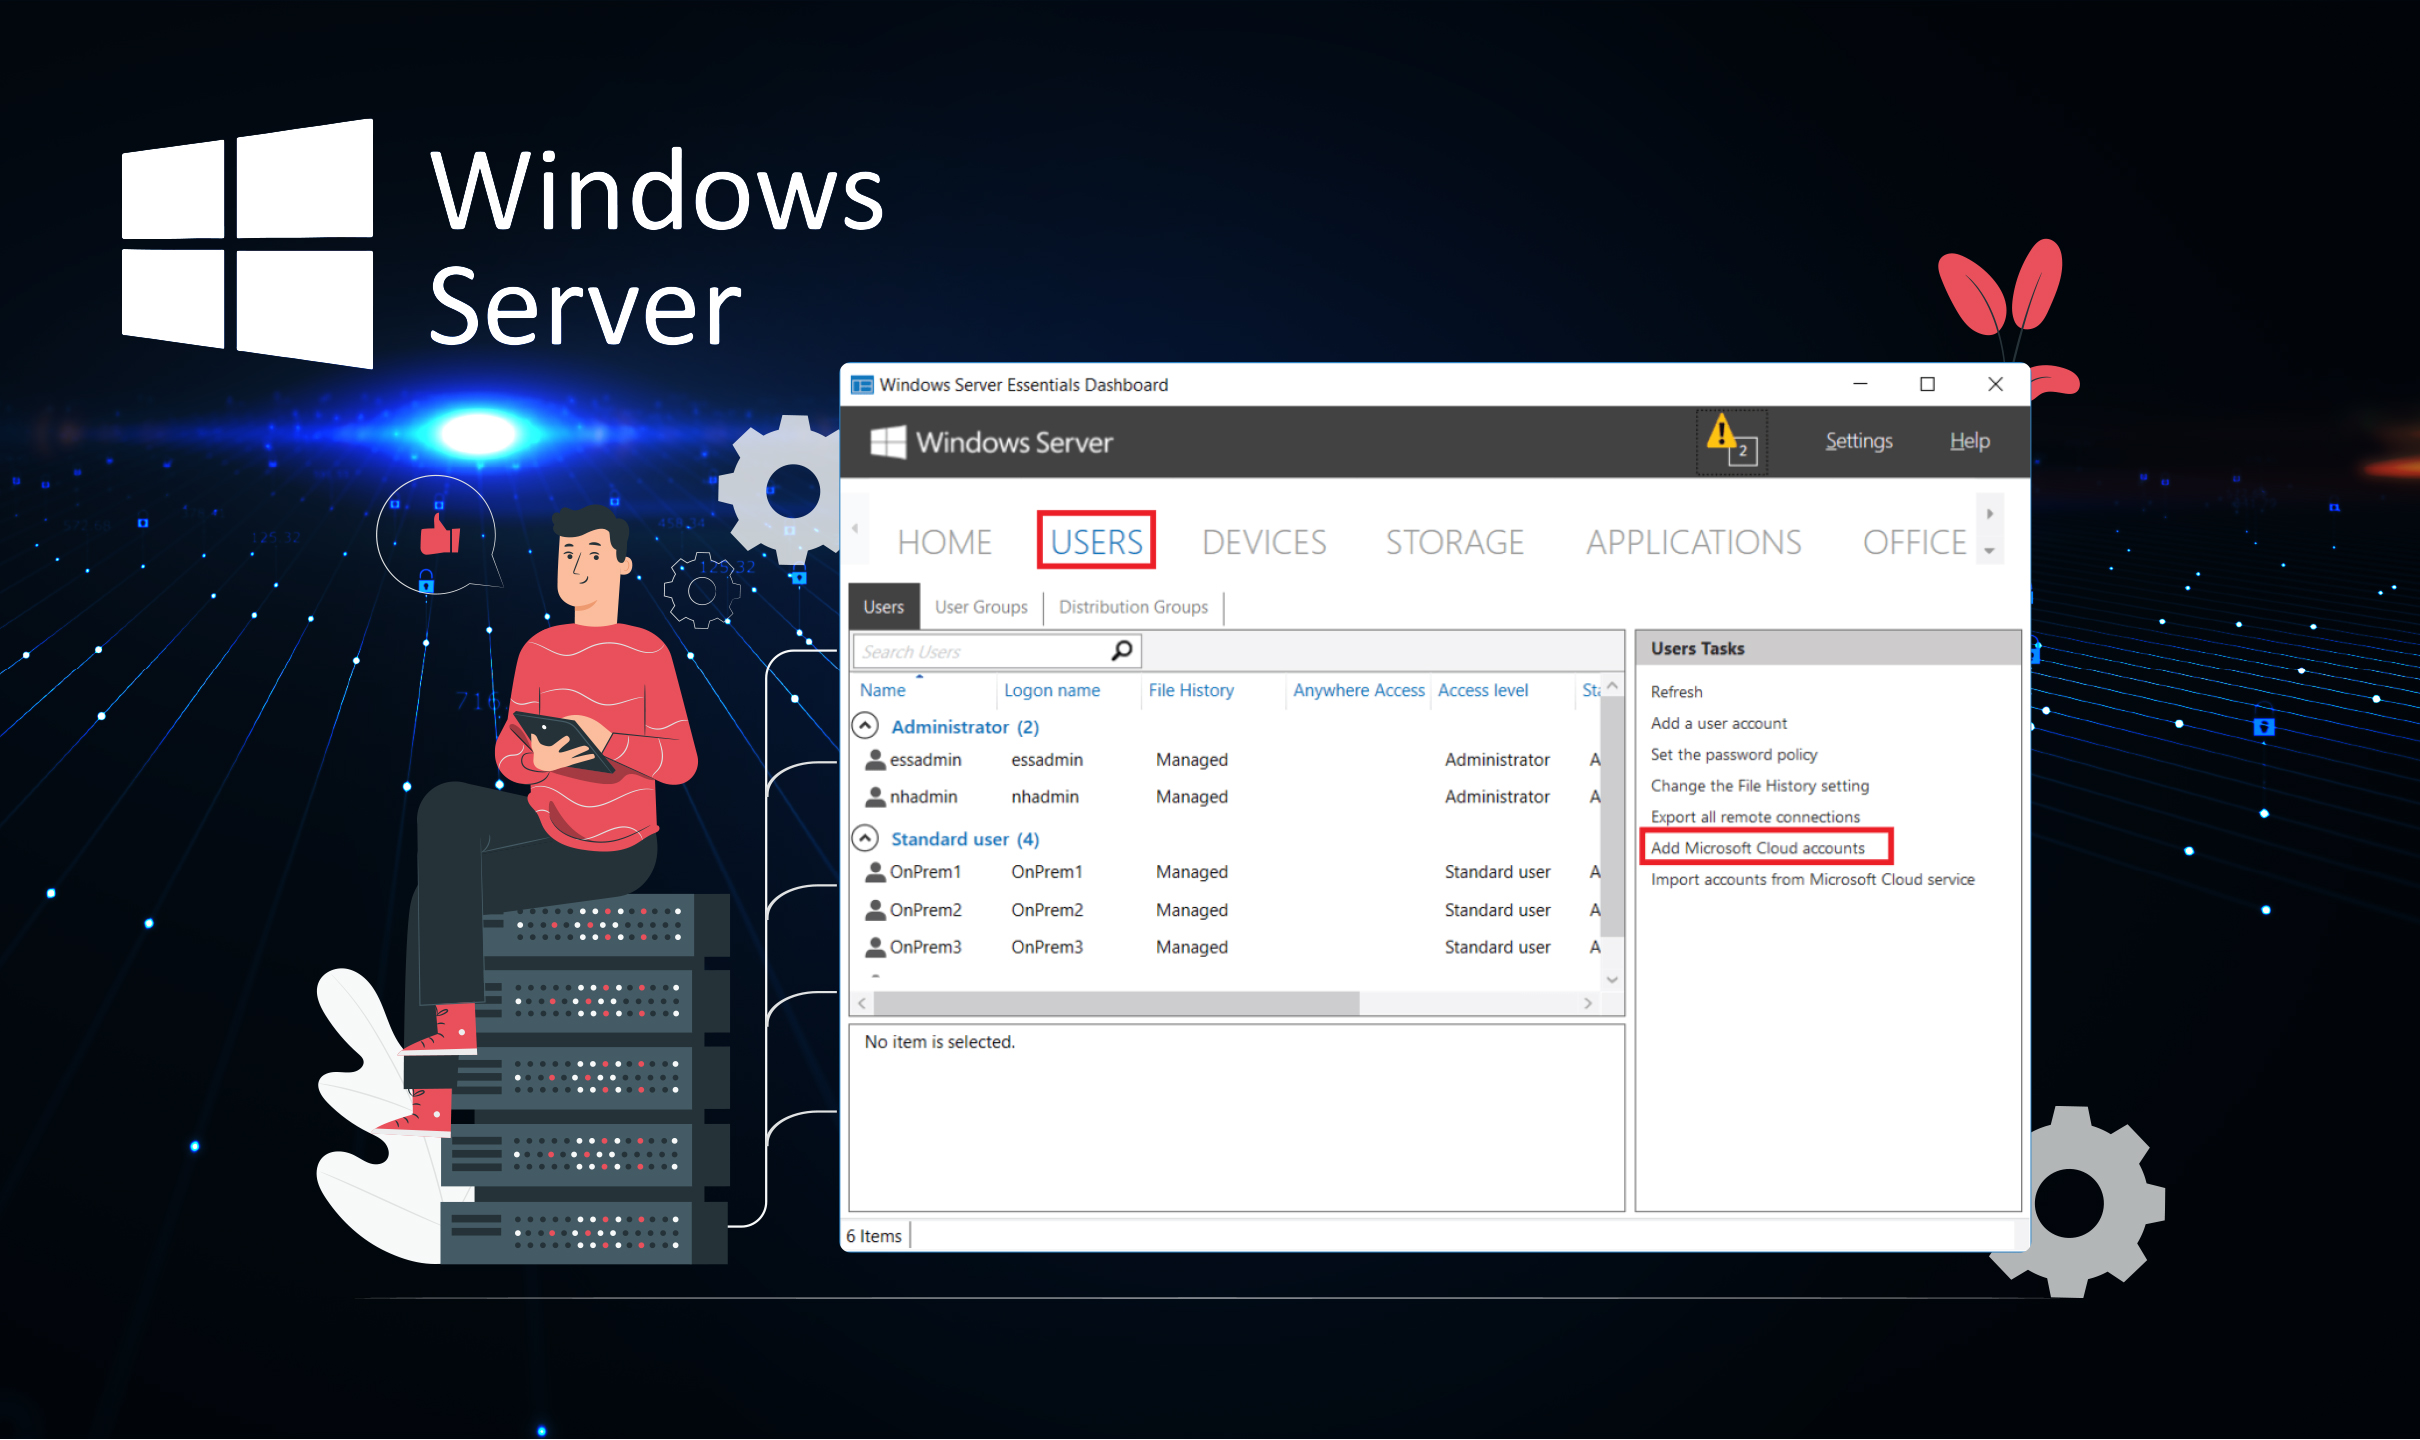Click the list's scroll right arrow
The height and width of the screenshot is (1440, 2420).
[1588, 1002]
